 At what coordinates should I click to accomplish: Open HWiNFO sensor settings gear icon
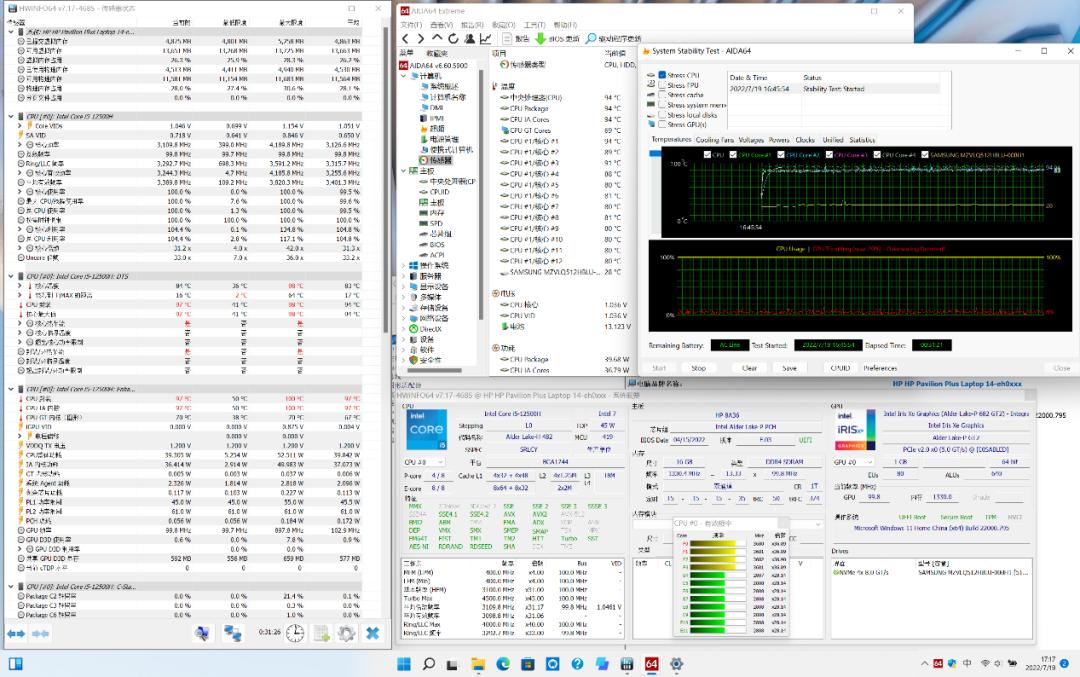pos(347,633)
